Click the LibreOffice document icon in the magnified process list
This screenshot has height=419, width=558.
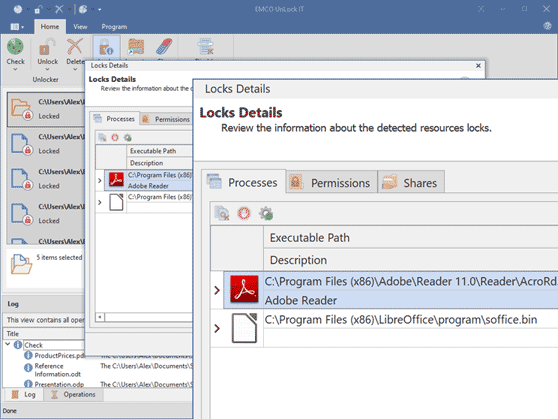coord(244,328)
